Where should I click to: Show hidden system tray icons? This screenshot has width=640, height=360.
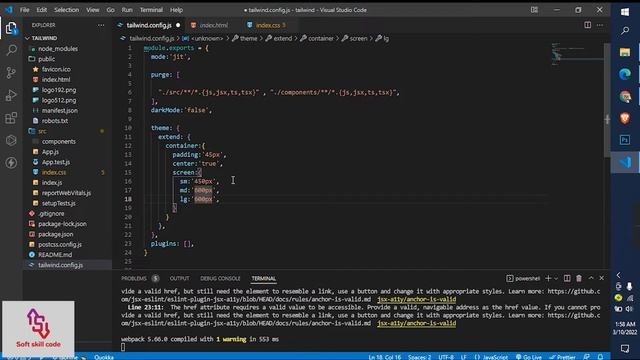(x=618, y=275)
